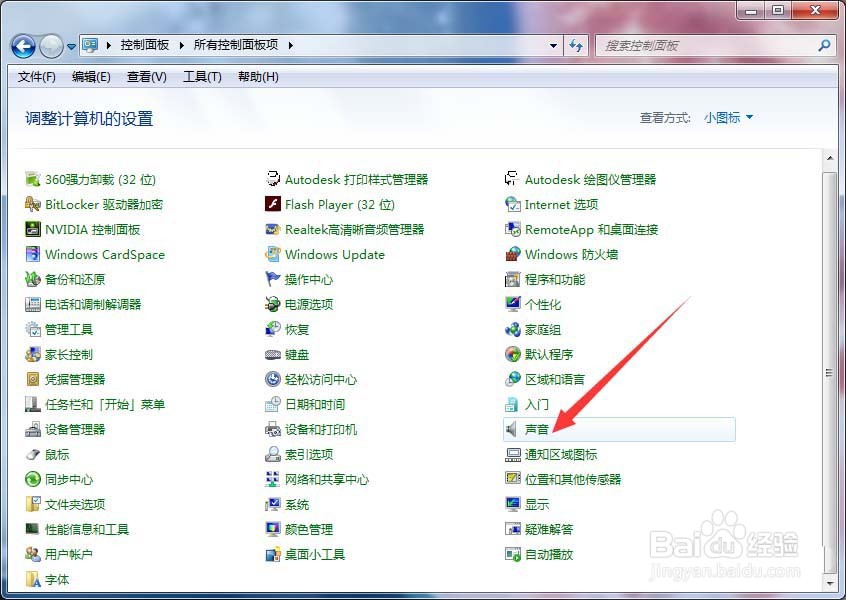The image size is (846, 600).
Task: Open the Flash Player icon
Action: pos(273,204)
